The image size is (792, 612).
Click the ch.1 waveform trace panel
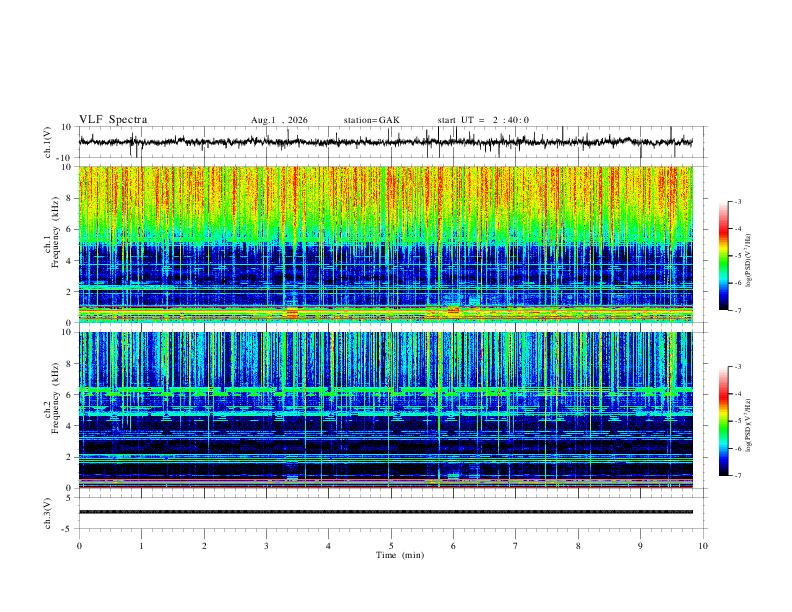point(386,142)
